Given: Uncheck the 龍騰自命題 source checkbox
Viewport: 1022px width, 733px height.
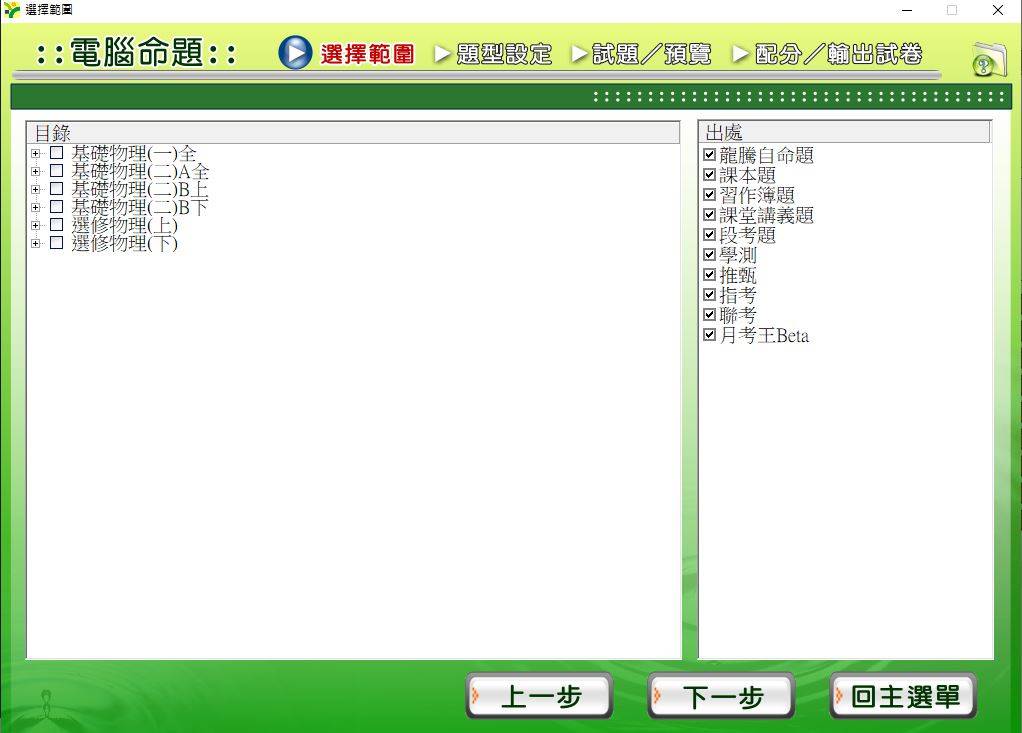Looking at the screenshot, I should 710,154.
